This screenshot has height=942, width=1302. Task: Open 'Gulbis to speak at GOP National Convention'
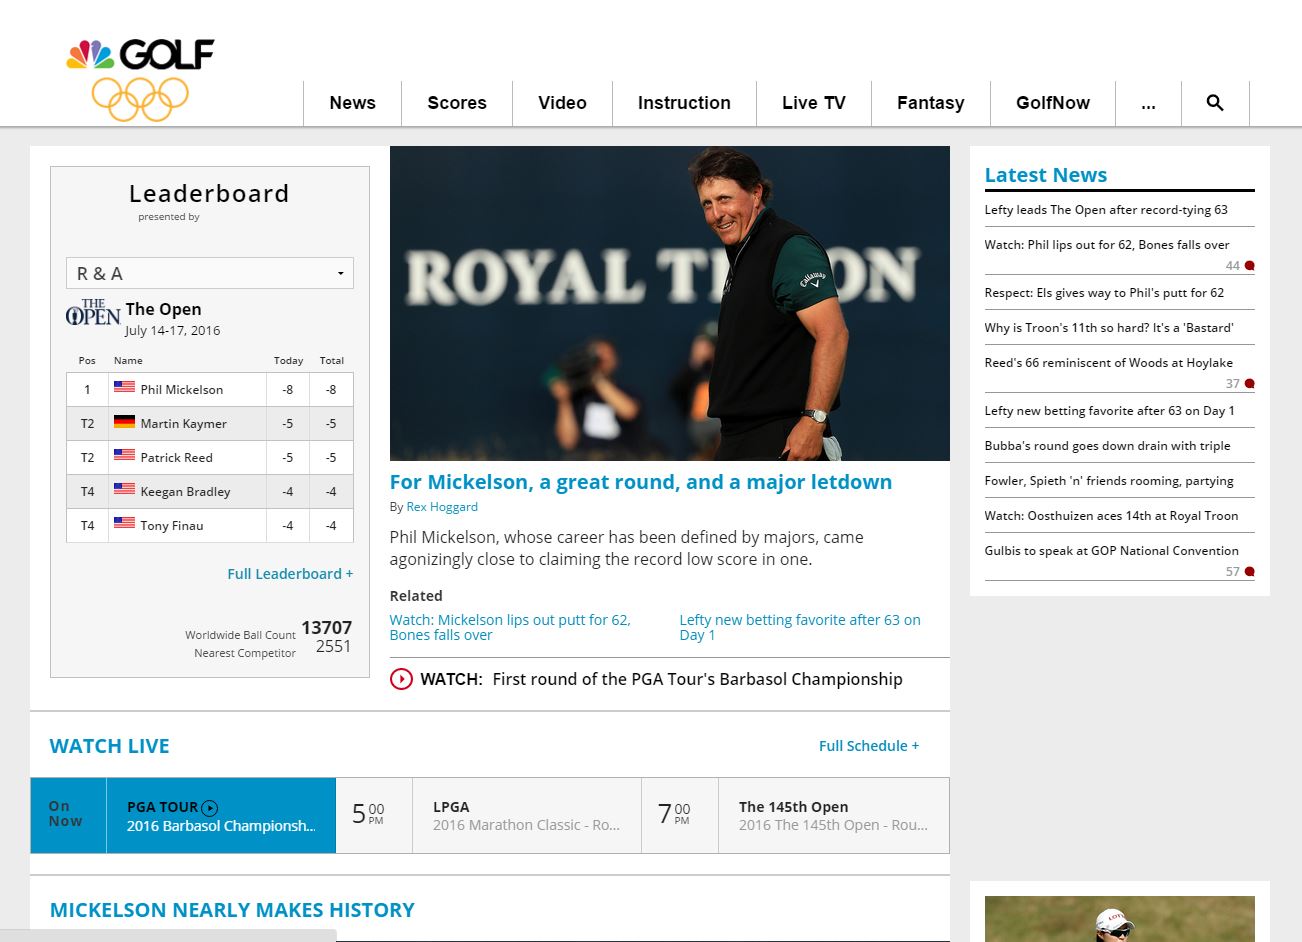coord(1112,551)
